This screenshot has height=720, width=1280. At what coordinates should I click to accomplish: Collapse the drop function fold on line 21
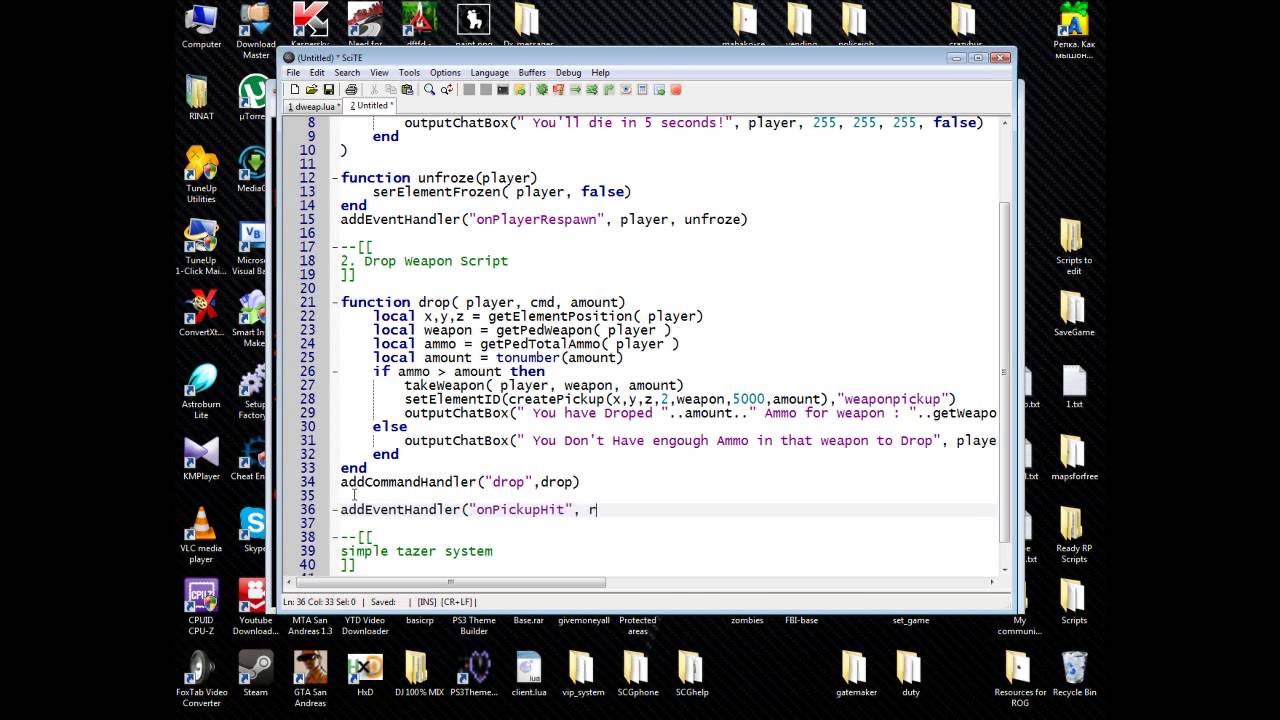335,302
